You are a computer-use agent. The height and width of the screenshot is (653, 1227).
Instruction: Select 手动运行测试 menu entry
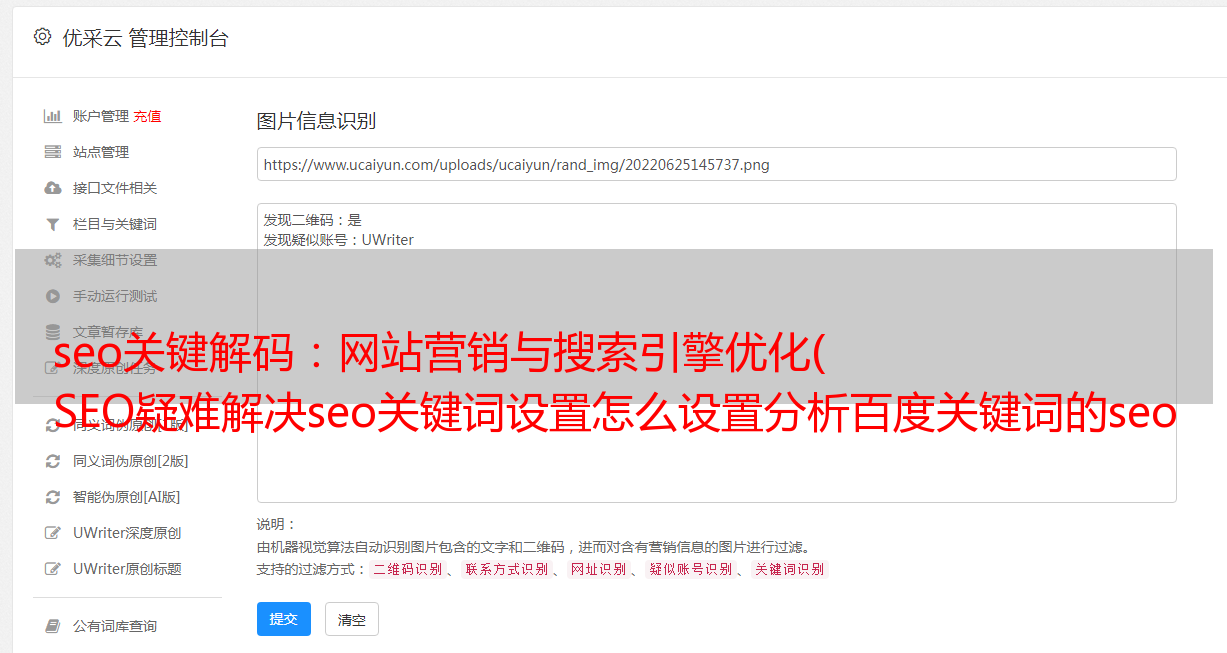[x=115, y=296]
